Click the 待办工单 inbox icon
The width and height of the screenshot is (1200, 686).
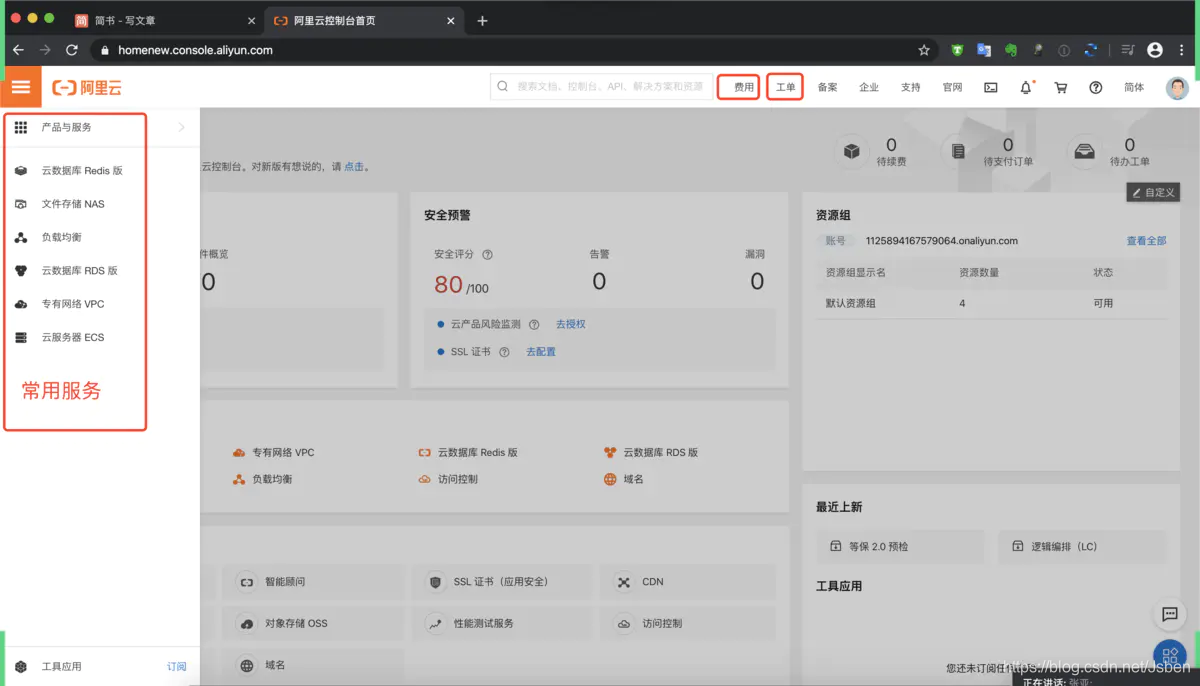pyautogui.click(x=1084, y=152)
